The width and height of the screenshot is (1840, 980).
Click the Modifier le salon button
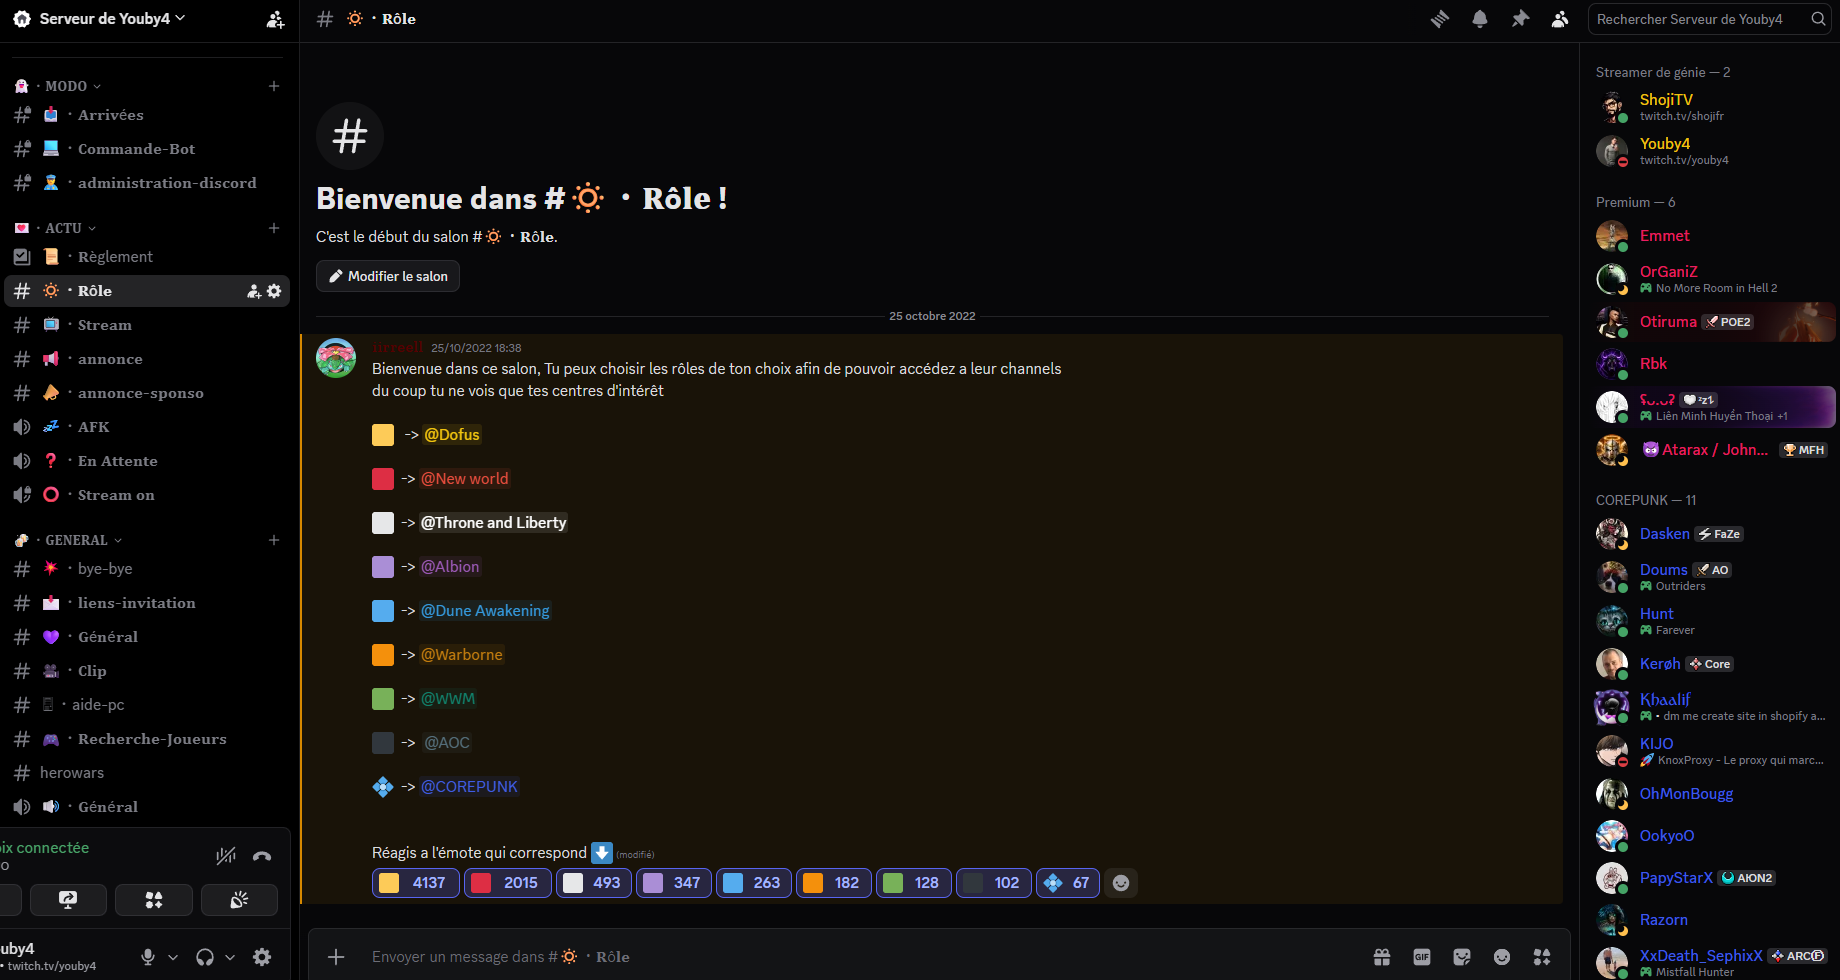(388, 276)
